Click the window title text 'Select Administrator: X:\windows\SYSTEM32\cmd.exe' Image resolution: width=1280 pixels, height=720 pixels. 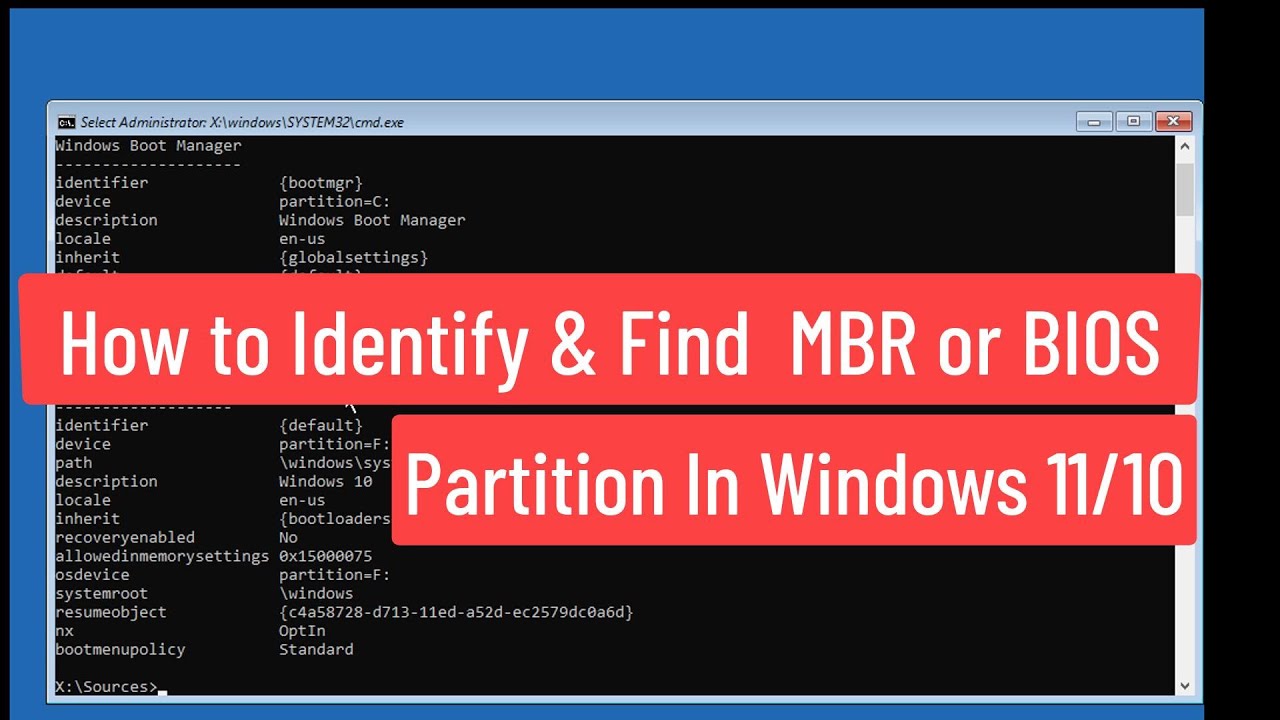[x=242, y=122]
